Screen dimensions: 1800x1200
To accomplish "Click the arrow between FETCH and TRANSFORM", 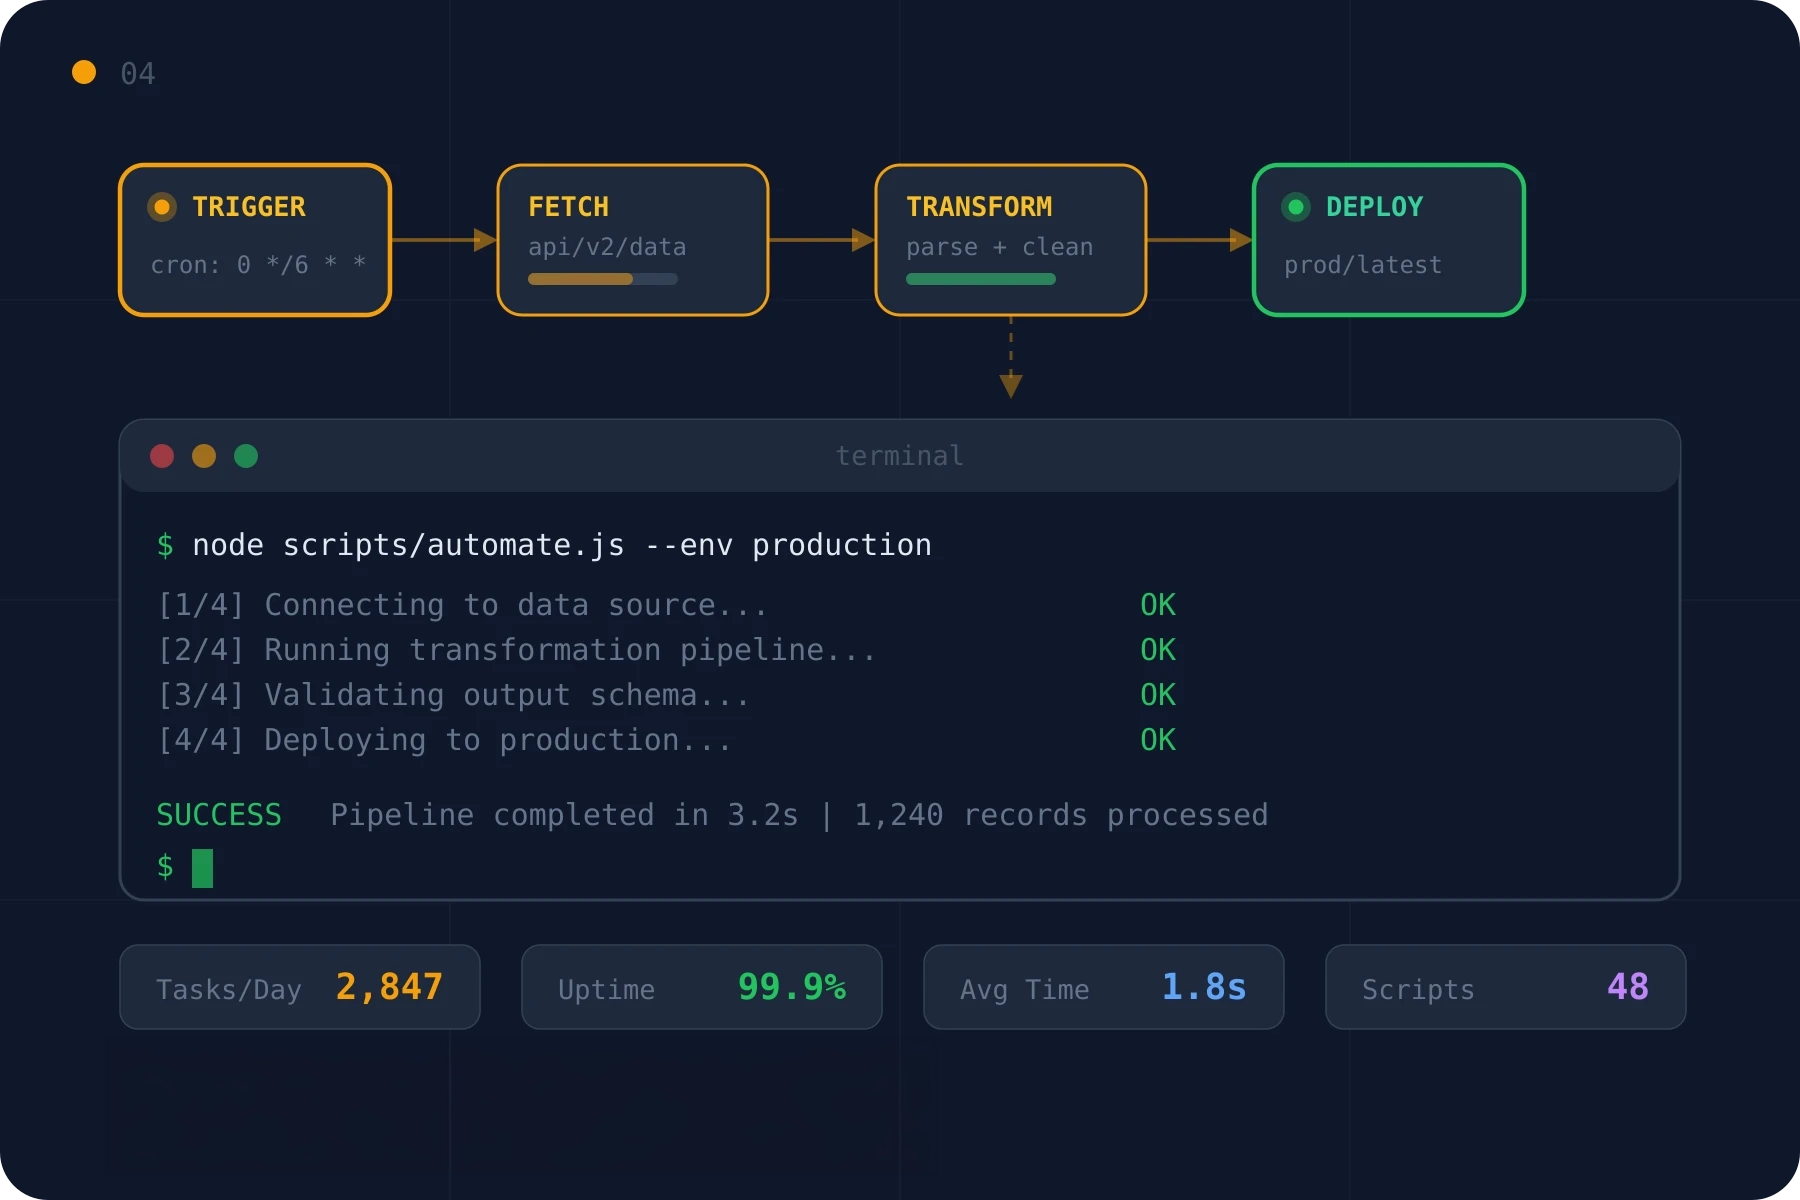I will 822,240.
